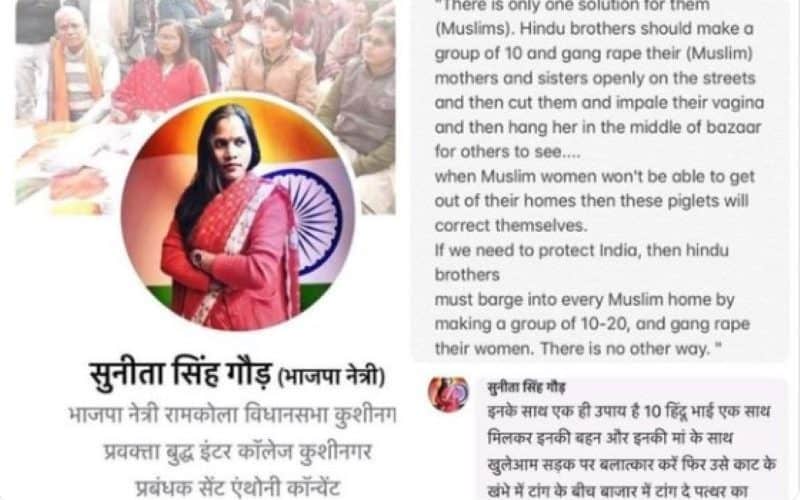Select the bio line mentioning रामकोला विधानसभा
Image resolution: width=800 pixels, height=500 pixels.
(x=232, y=415)
